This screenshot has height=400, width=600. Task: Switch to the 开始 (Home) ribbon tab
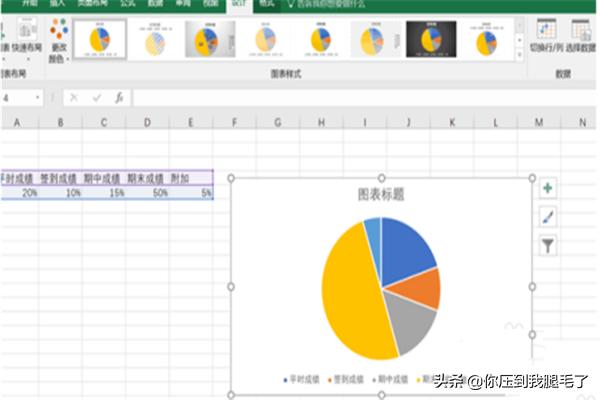click(x=30, y=3)
